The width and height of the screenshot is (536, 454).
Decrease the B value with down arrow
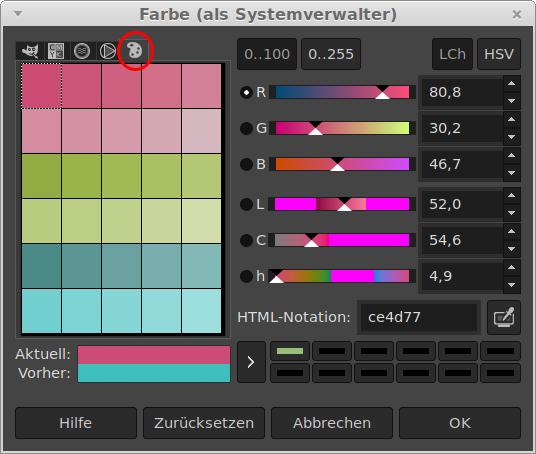[x=512, y=172]
